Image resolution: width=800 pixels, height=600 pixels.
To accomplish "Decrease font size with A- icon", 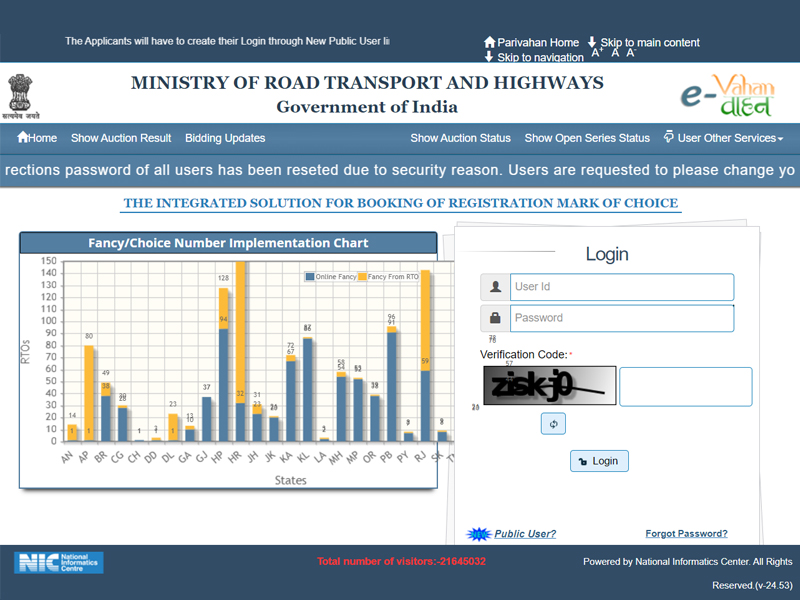I will [x=631, y=53].
